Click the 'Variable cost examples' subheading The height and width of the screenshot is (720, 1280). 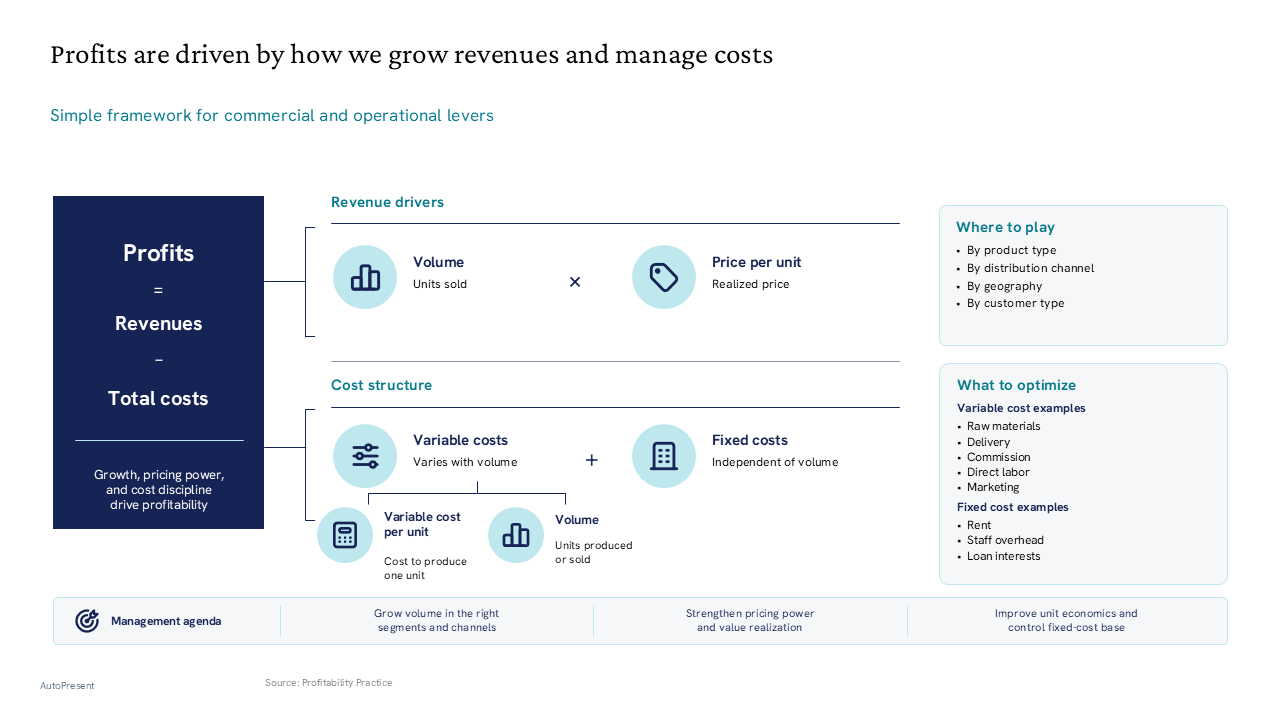[1021, 408]
